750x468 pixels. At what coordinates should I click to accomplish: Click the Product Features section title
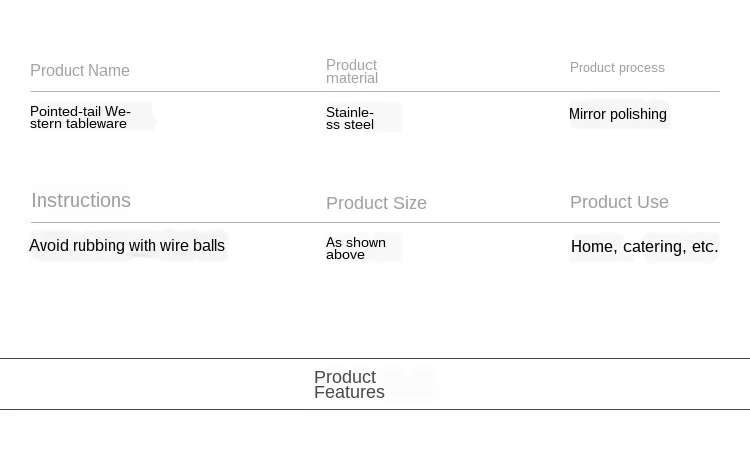[x=349, y=385]
